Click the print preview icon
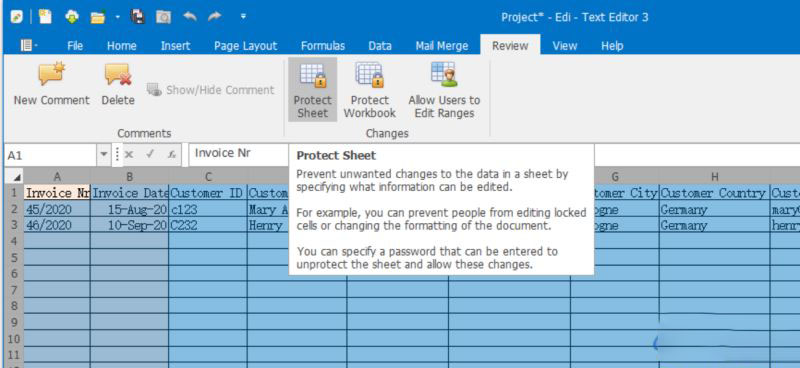Image resolution: width=800 pixels, height=368 pixels. pyautogui.click(x=163, y=17)
